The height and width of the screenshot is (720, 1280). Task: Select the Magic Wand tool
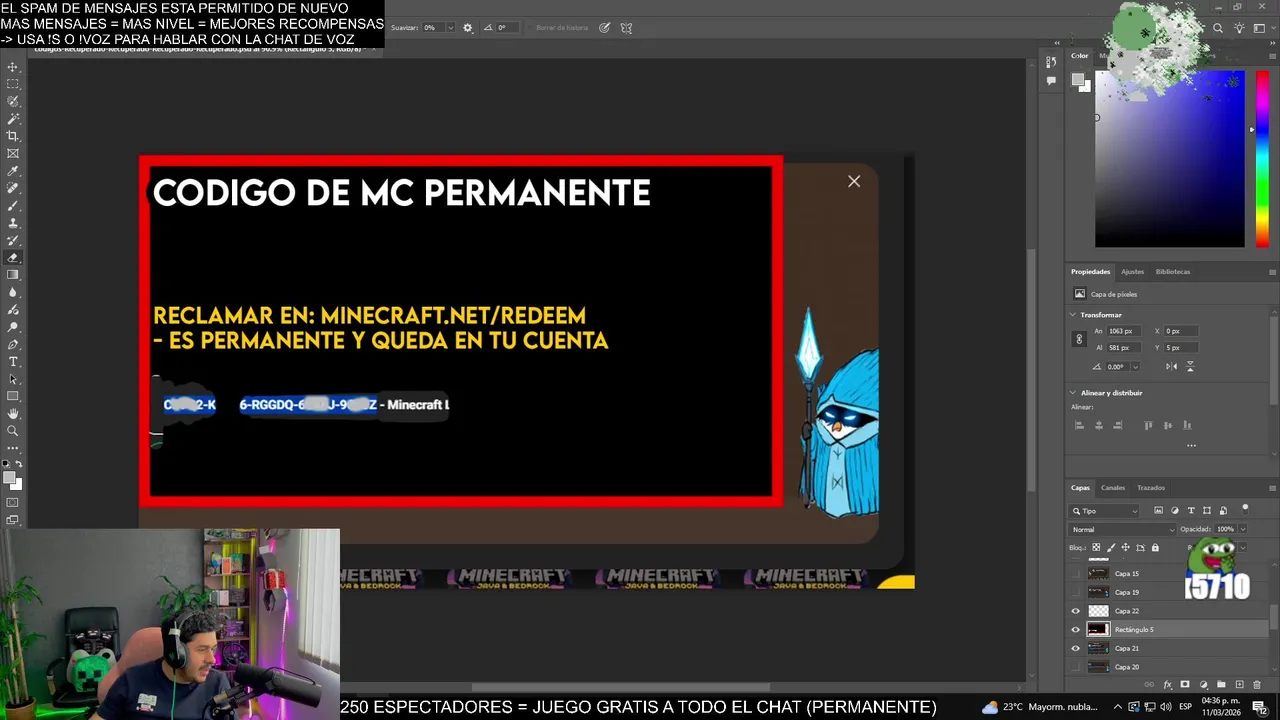(13, 118)
